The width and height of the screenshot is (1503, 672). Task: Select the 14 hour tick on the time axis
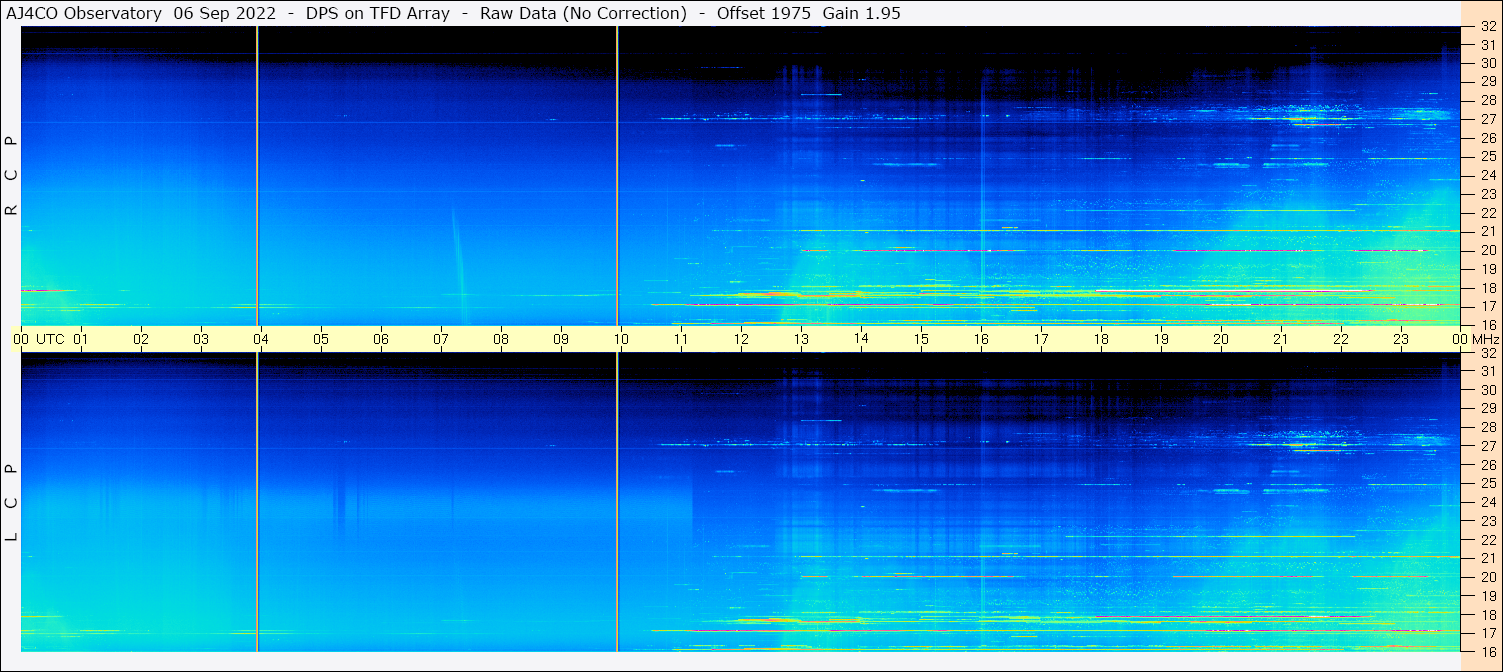(x=861, y=339)
